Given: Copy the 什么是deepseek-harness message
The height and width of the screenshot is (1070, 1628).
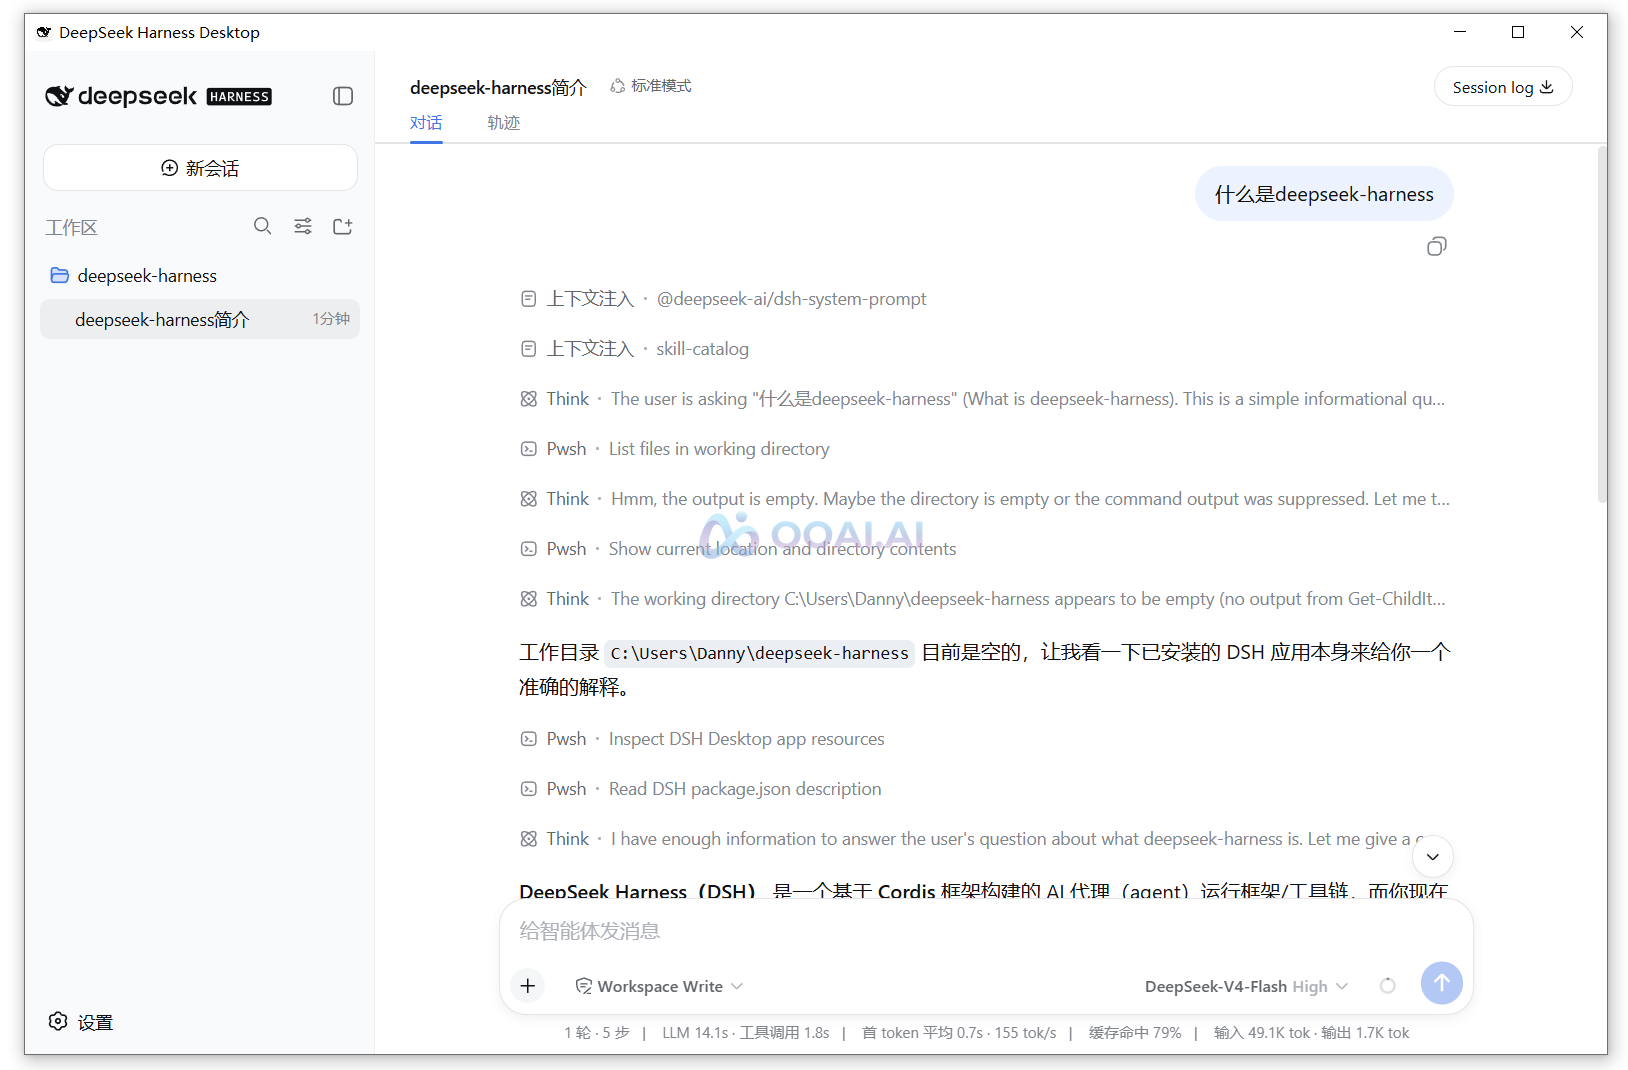Looking at the screenshot, I should click(x=1437, y=246).
